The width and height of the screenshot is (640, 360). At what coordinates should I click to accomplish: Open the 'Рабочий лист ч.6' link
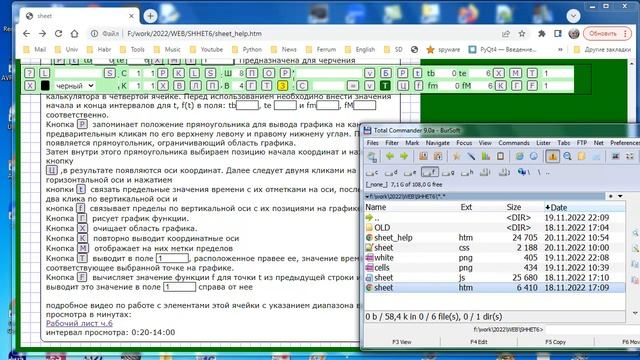coord(79,323)
